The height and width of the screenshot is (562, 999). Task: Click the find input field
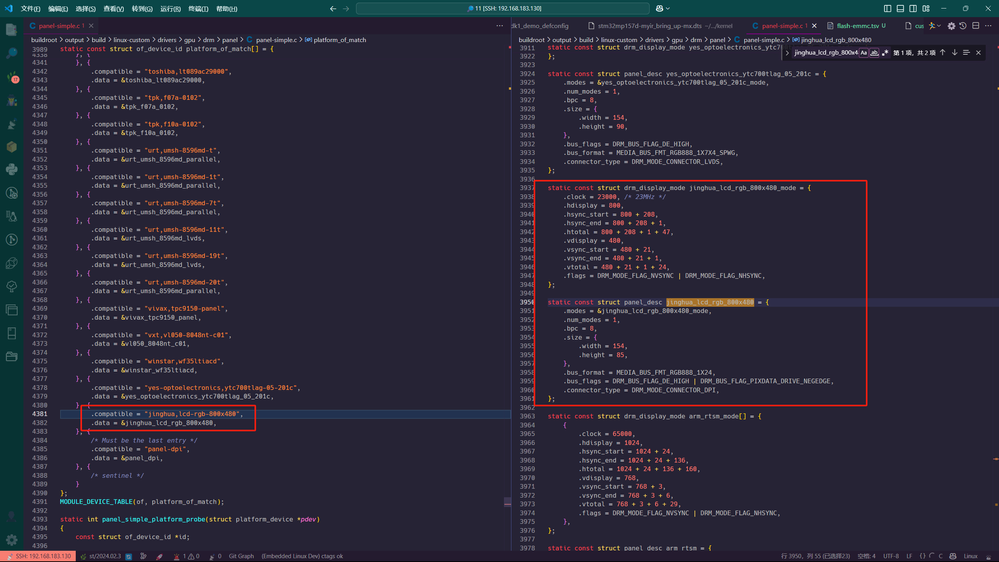[825, 53]
